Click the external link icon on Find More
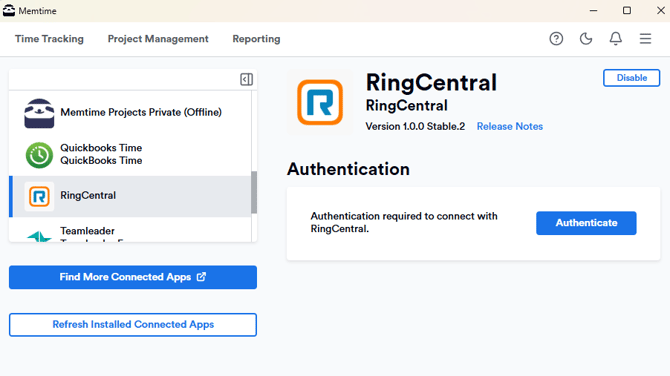The image size is (670, 376). pyautogui.click(x=201, y=277)
